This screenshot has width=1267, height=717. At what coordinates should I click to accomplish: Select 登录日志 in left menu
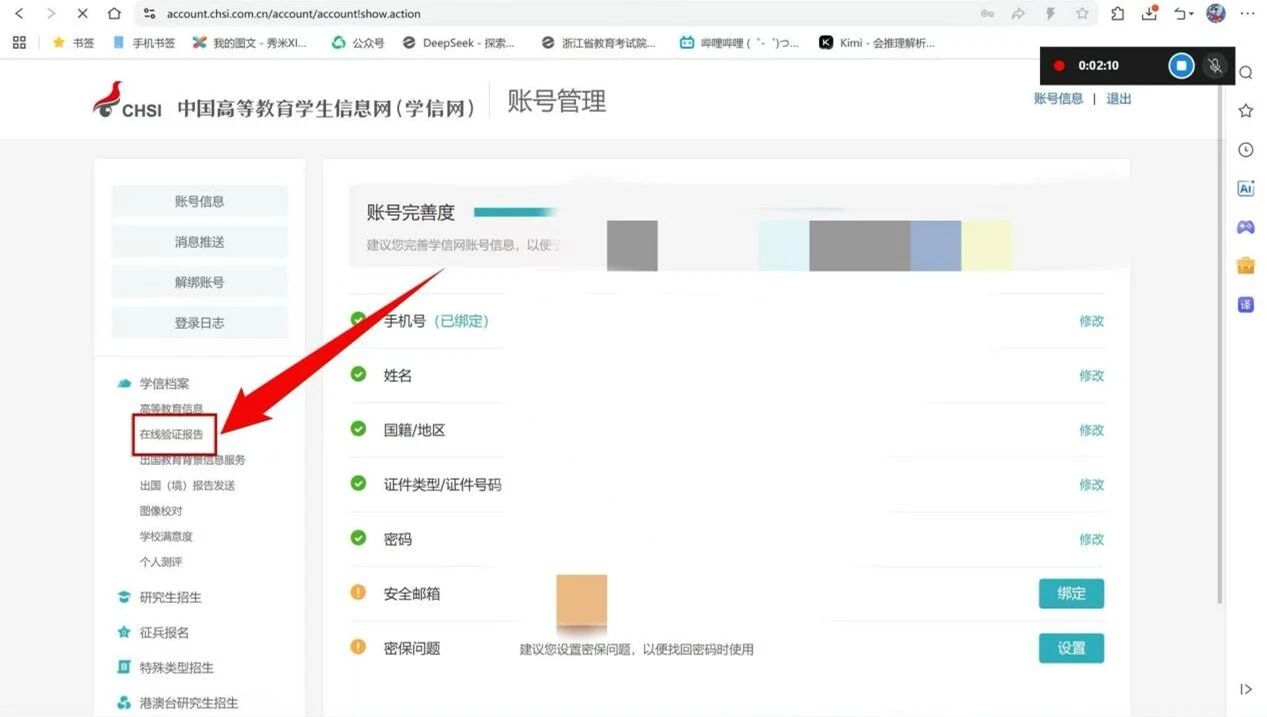click(199, 323)
